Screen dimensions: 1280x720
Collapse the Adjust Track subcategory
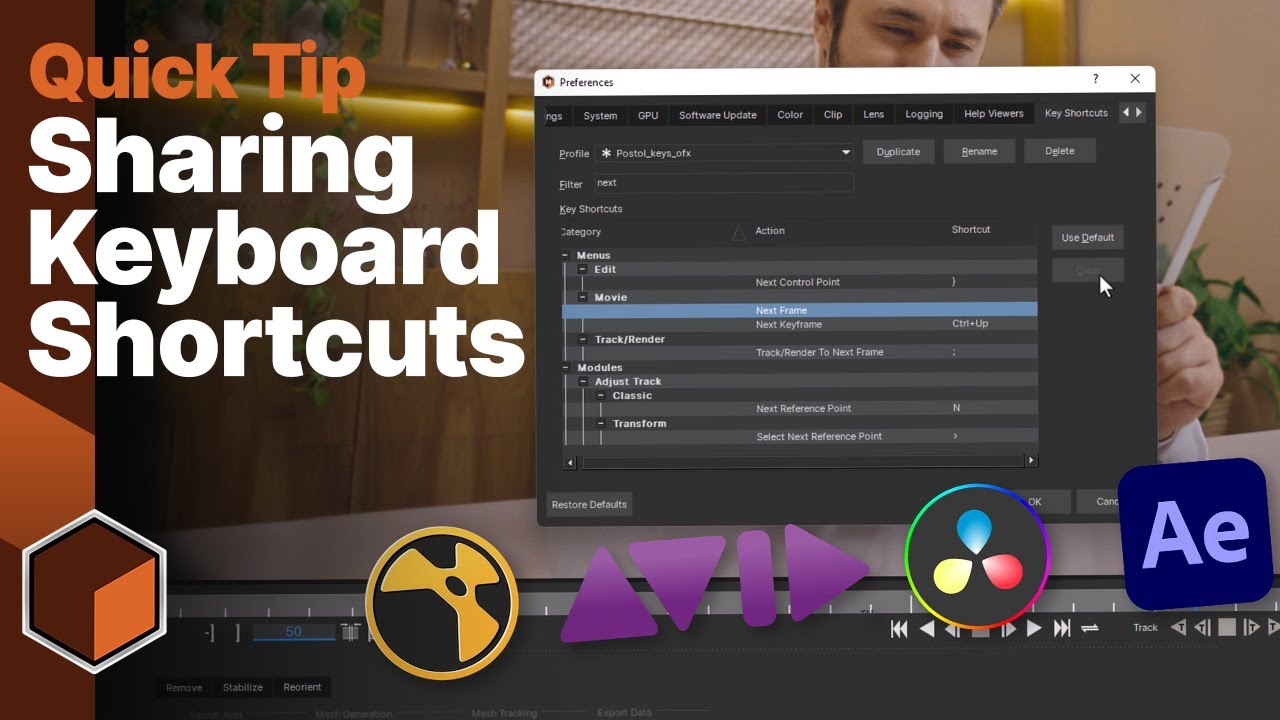[583, 382]
